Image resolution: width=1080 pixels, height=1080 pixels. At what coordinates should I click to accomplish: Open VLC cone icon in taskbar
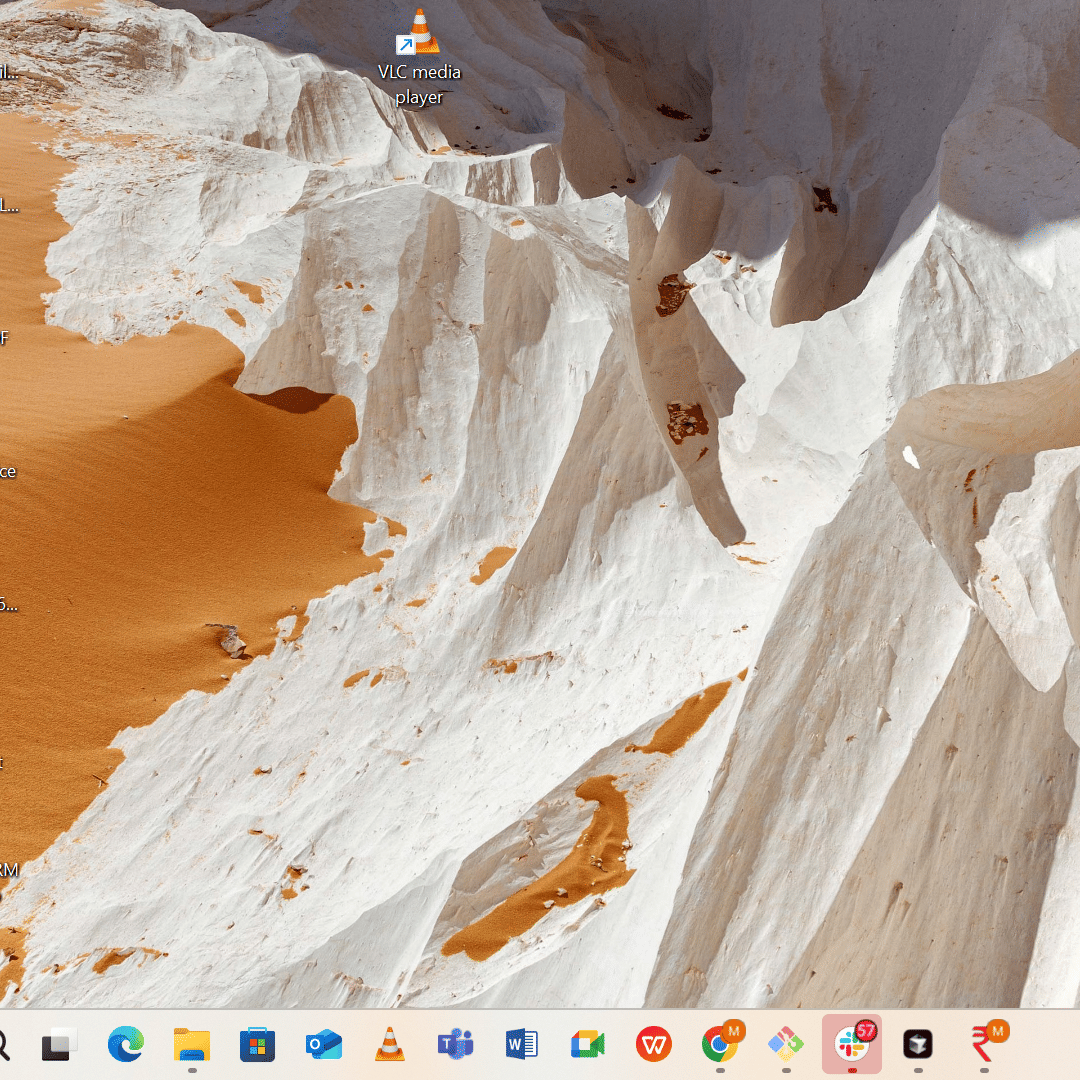389,1044
